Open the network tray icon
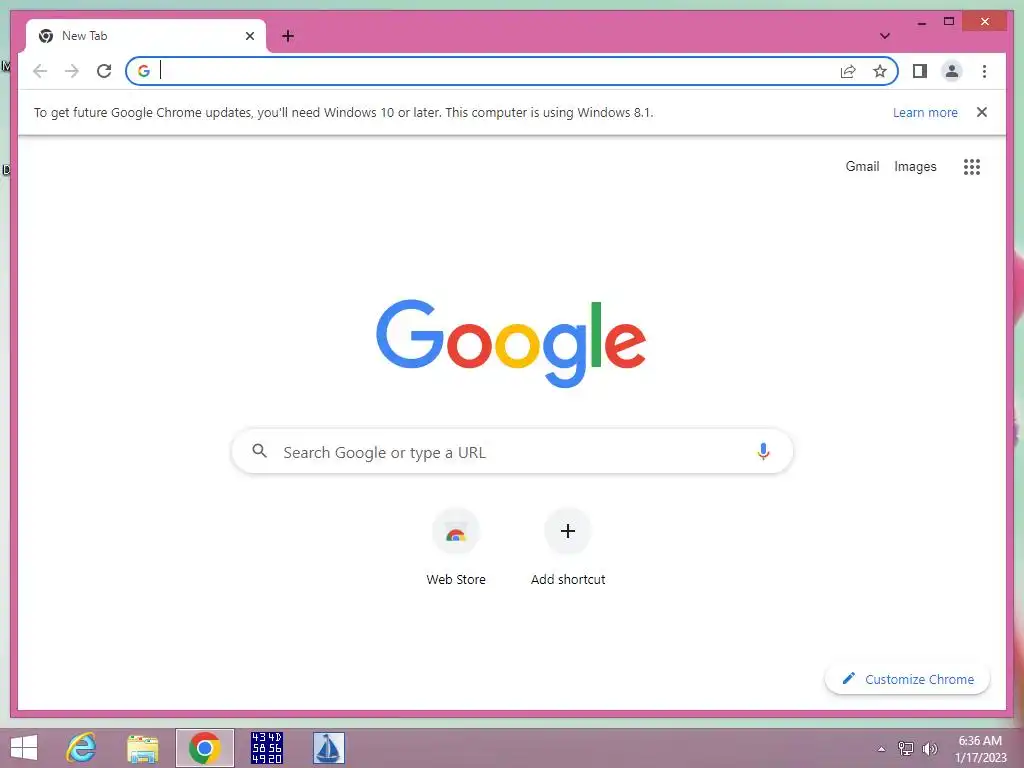The image size is (1024, 768). pyautogui.click(x=906, y=749)
